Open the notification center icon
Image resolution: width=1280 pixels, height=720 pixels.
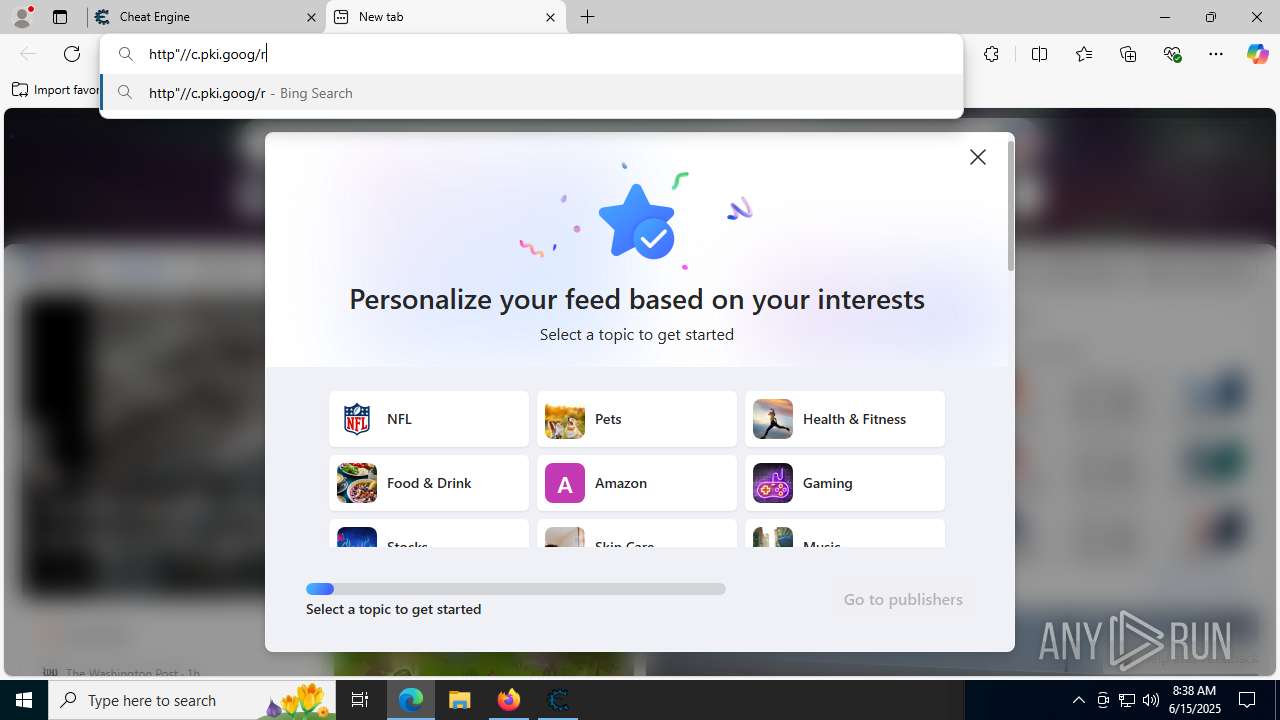[x=1247, y=700]
